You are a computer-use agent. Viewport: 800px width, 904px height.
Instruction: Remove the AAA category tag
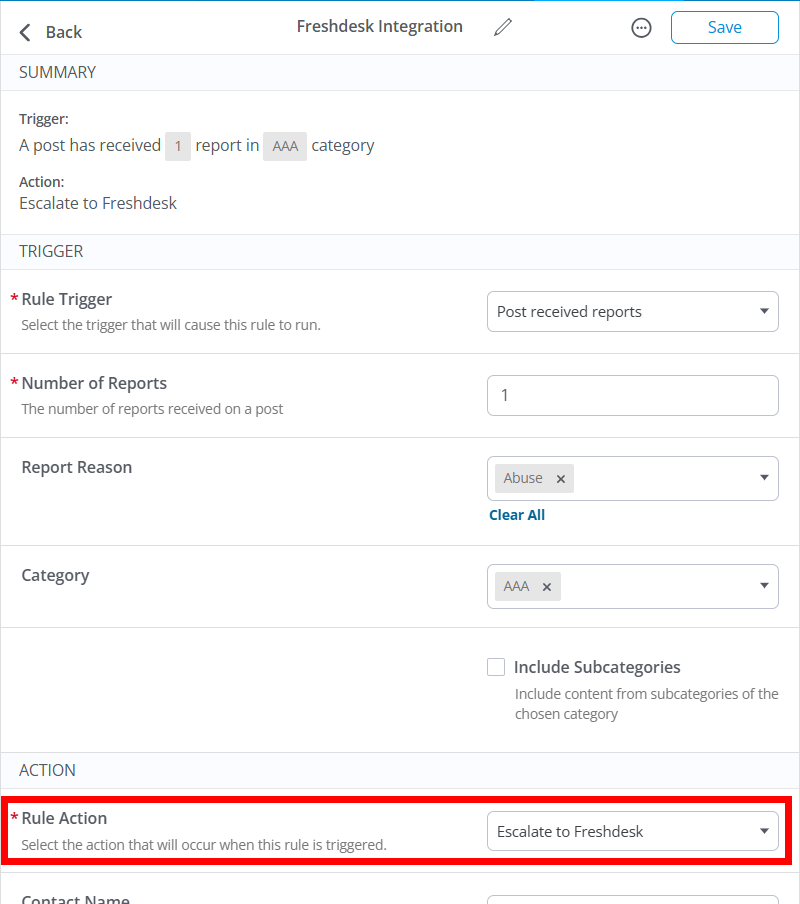(x=547, y=587)
